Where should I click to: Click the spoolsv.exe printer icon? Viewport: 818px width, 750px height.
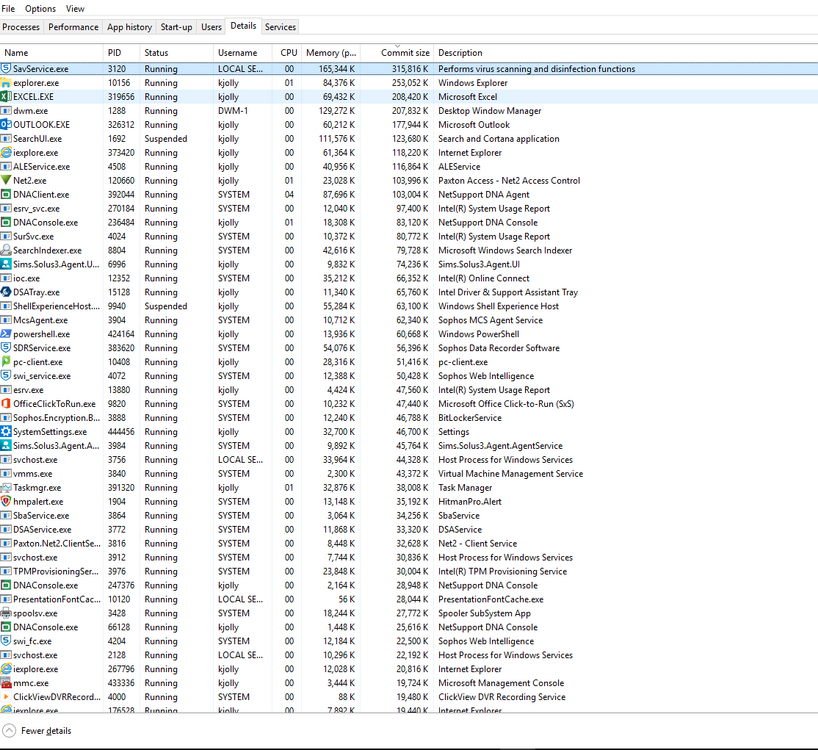coord(6,613)
